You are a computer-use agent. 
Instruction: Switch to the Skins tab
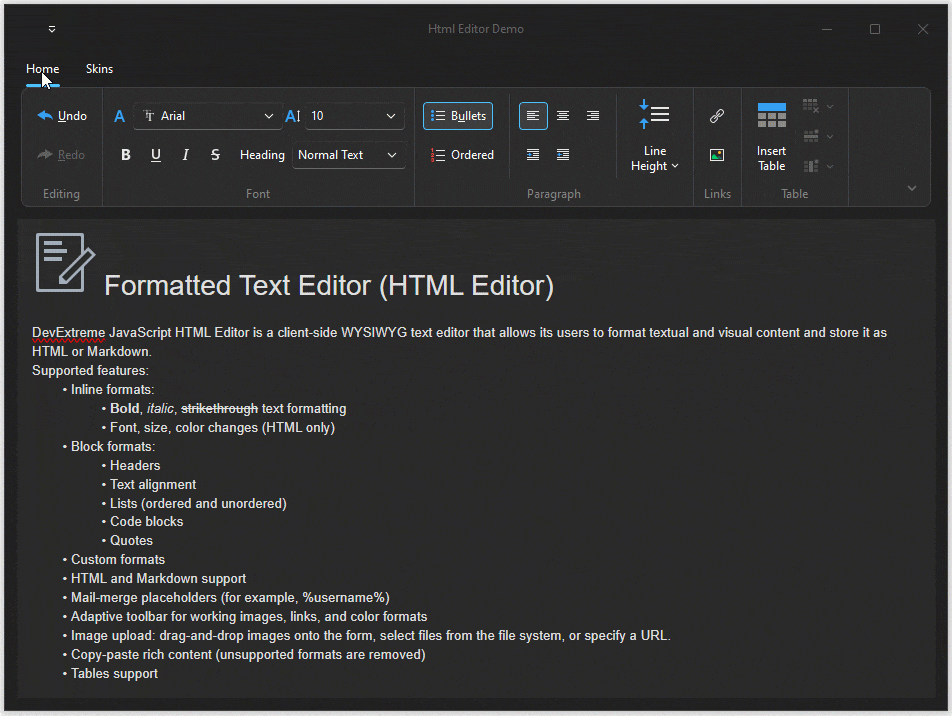[x=99, y=69]
